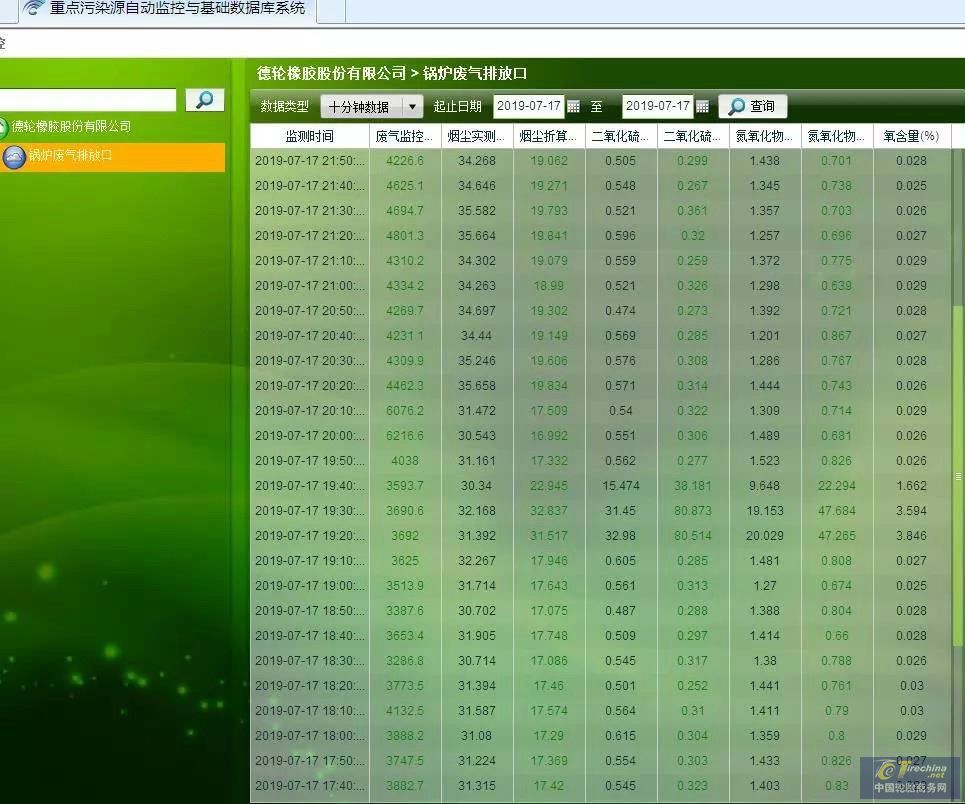Select row 2019-07-17 19:50 time cell
The width and height of the screenshot is (965, 804).
(310, 460)
